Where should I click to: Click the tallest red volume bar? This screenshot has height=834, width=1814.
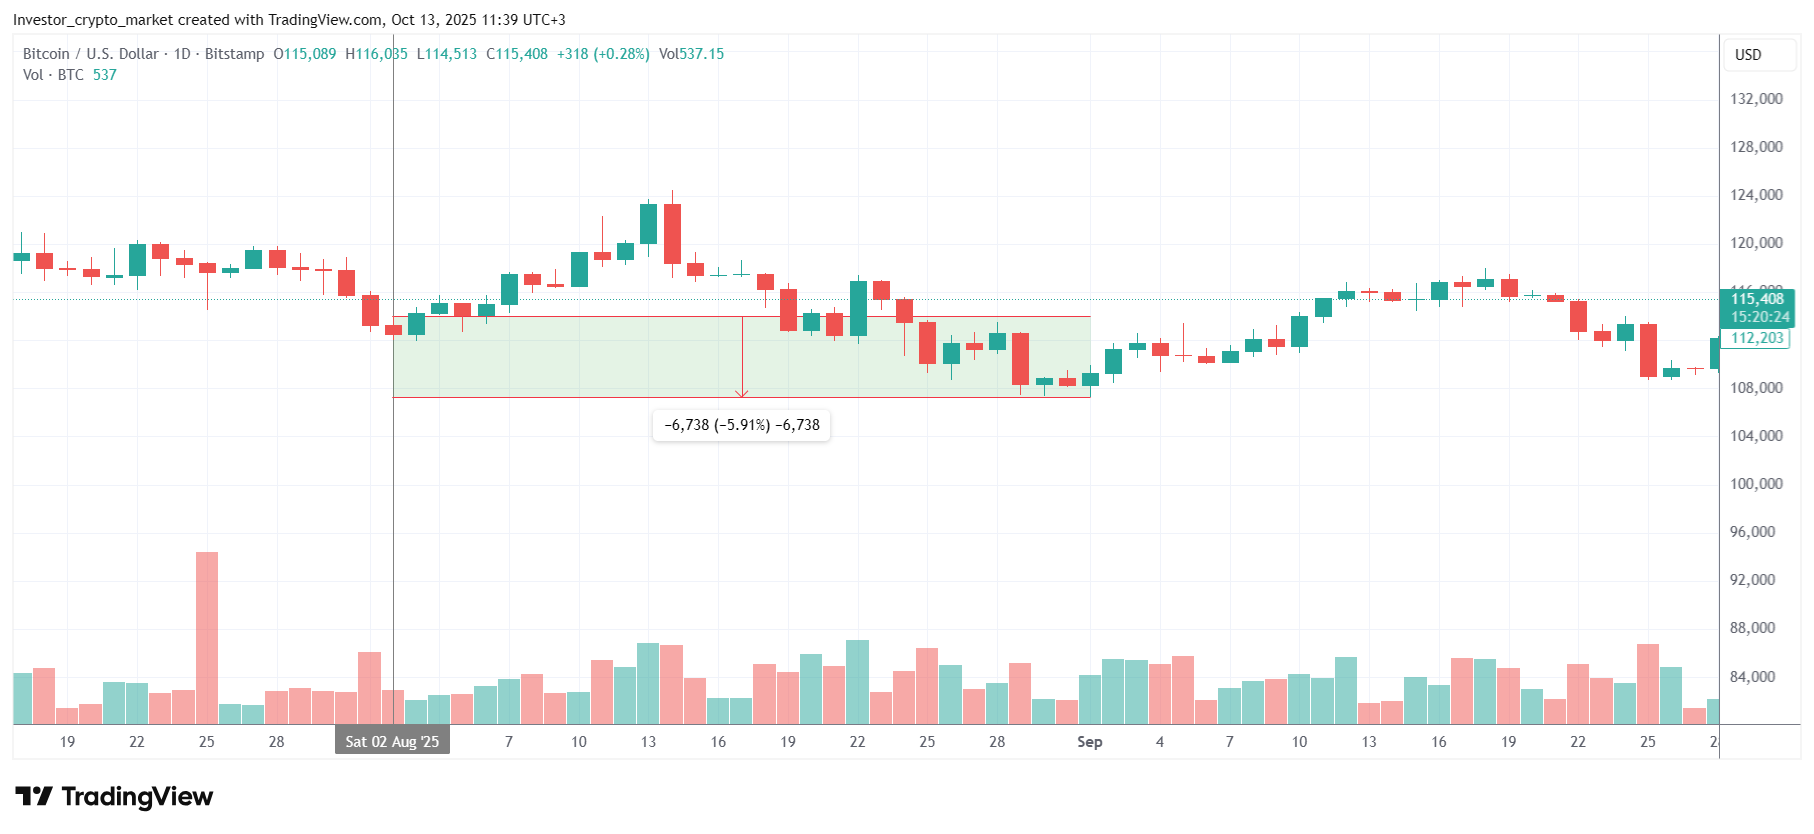(207, 637)
